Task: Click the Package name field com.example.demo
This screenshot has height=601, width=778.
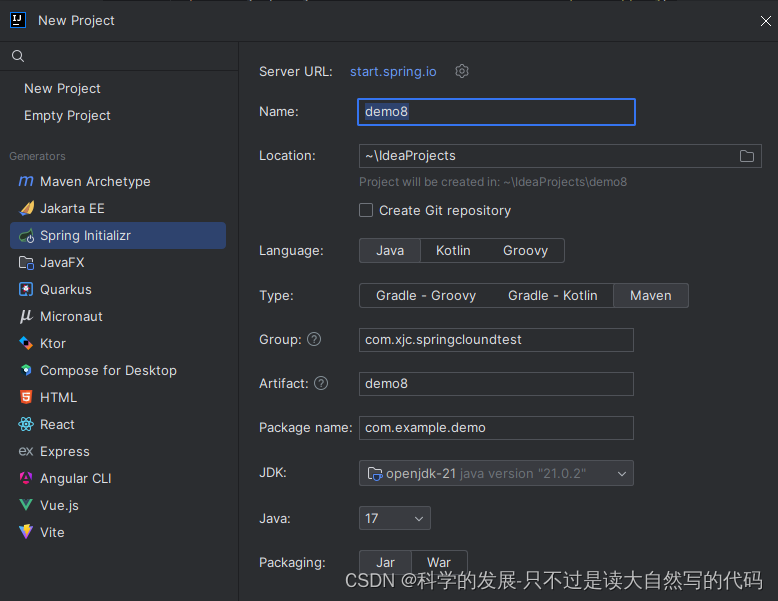Action: pos(496,428)
